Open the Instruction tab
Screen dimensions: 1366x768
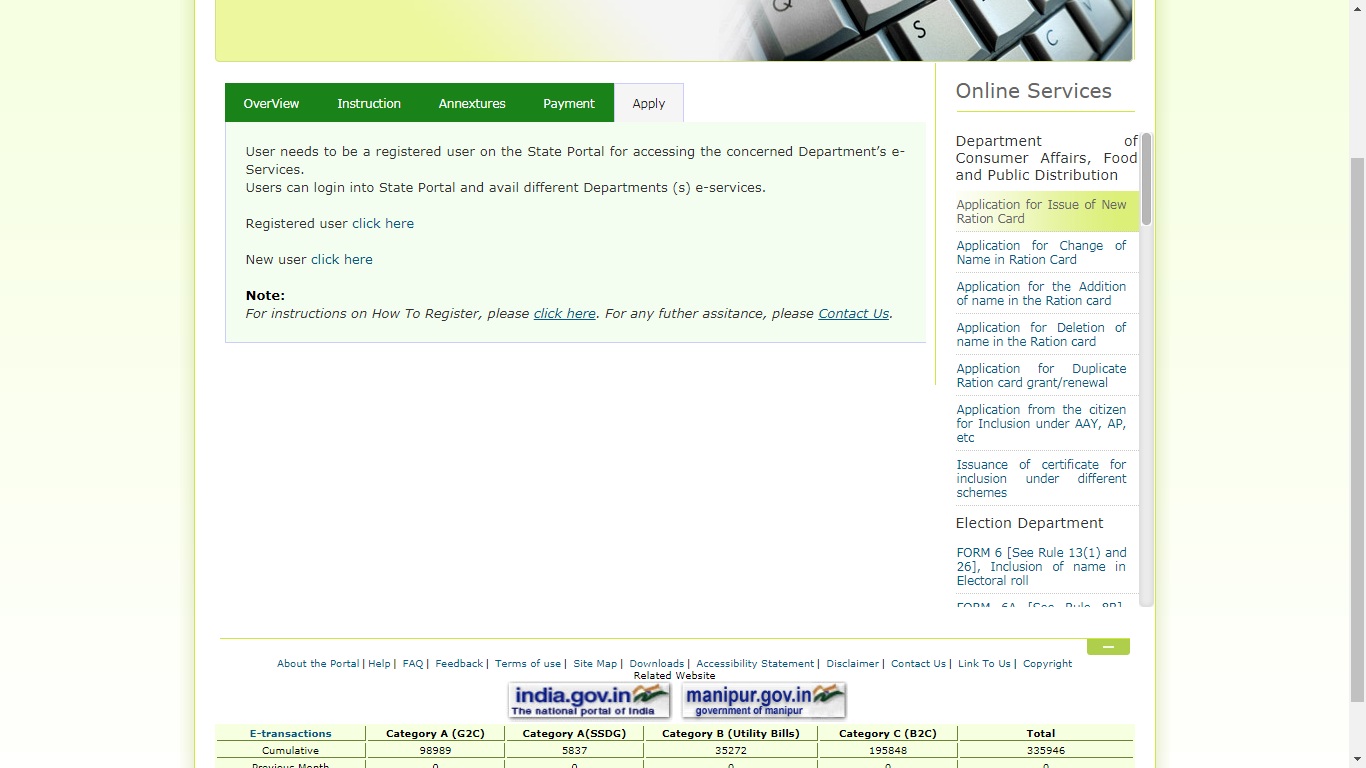369,103
